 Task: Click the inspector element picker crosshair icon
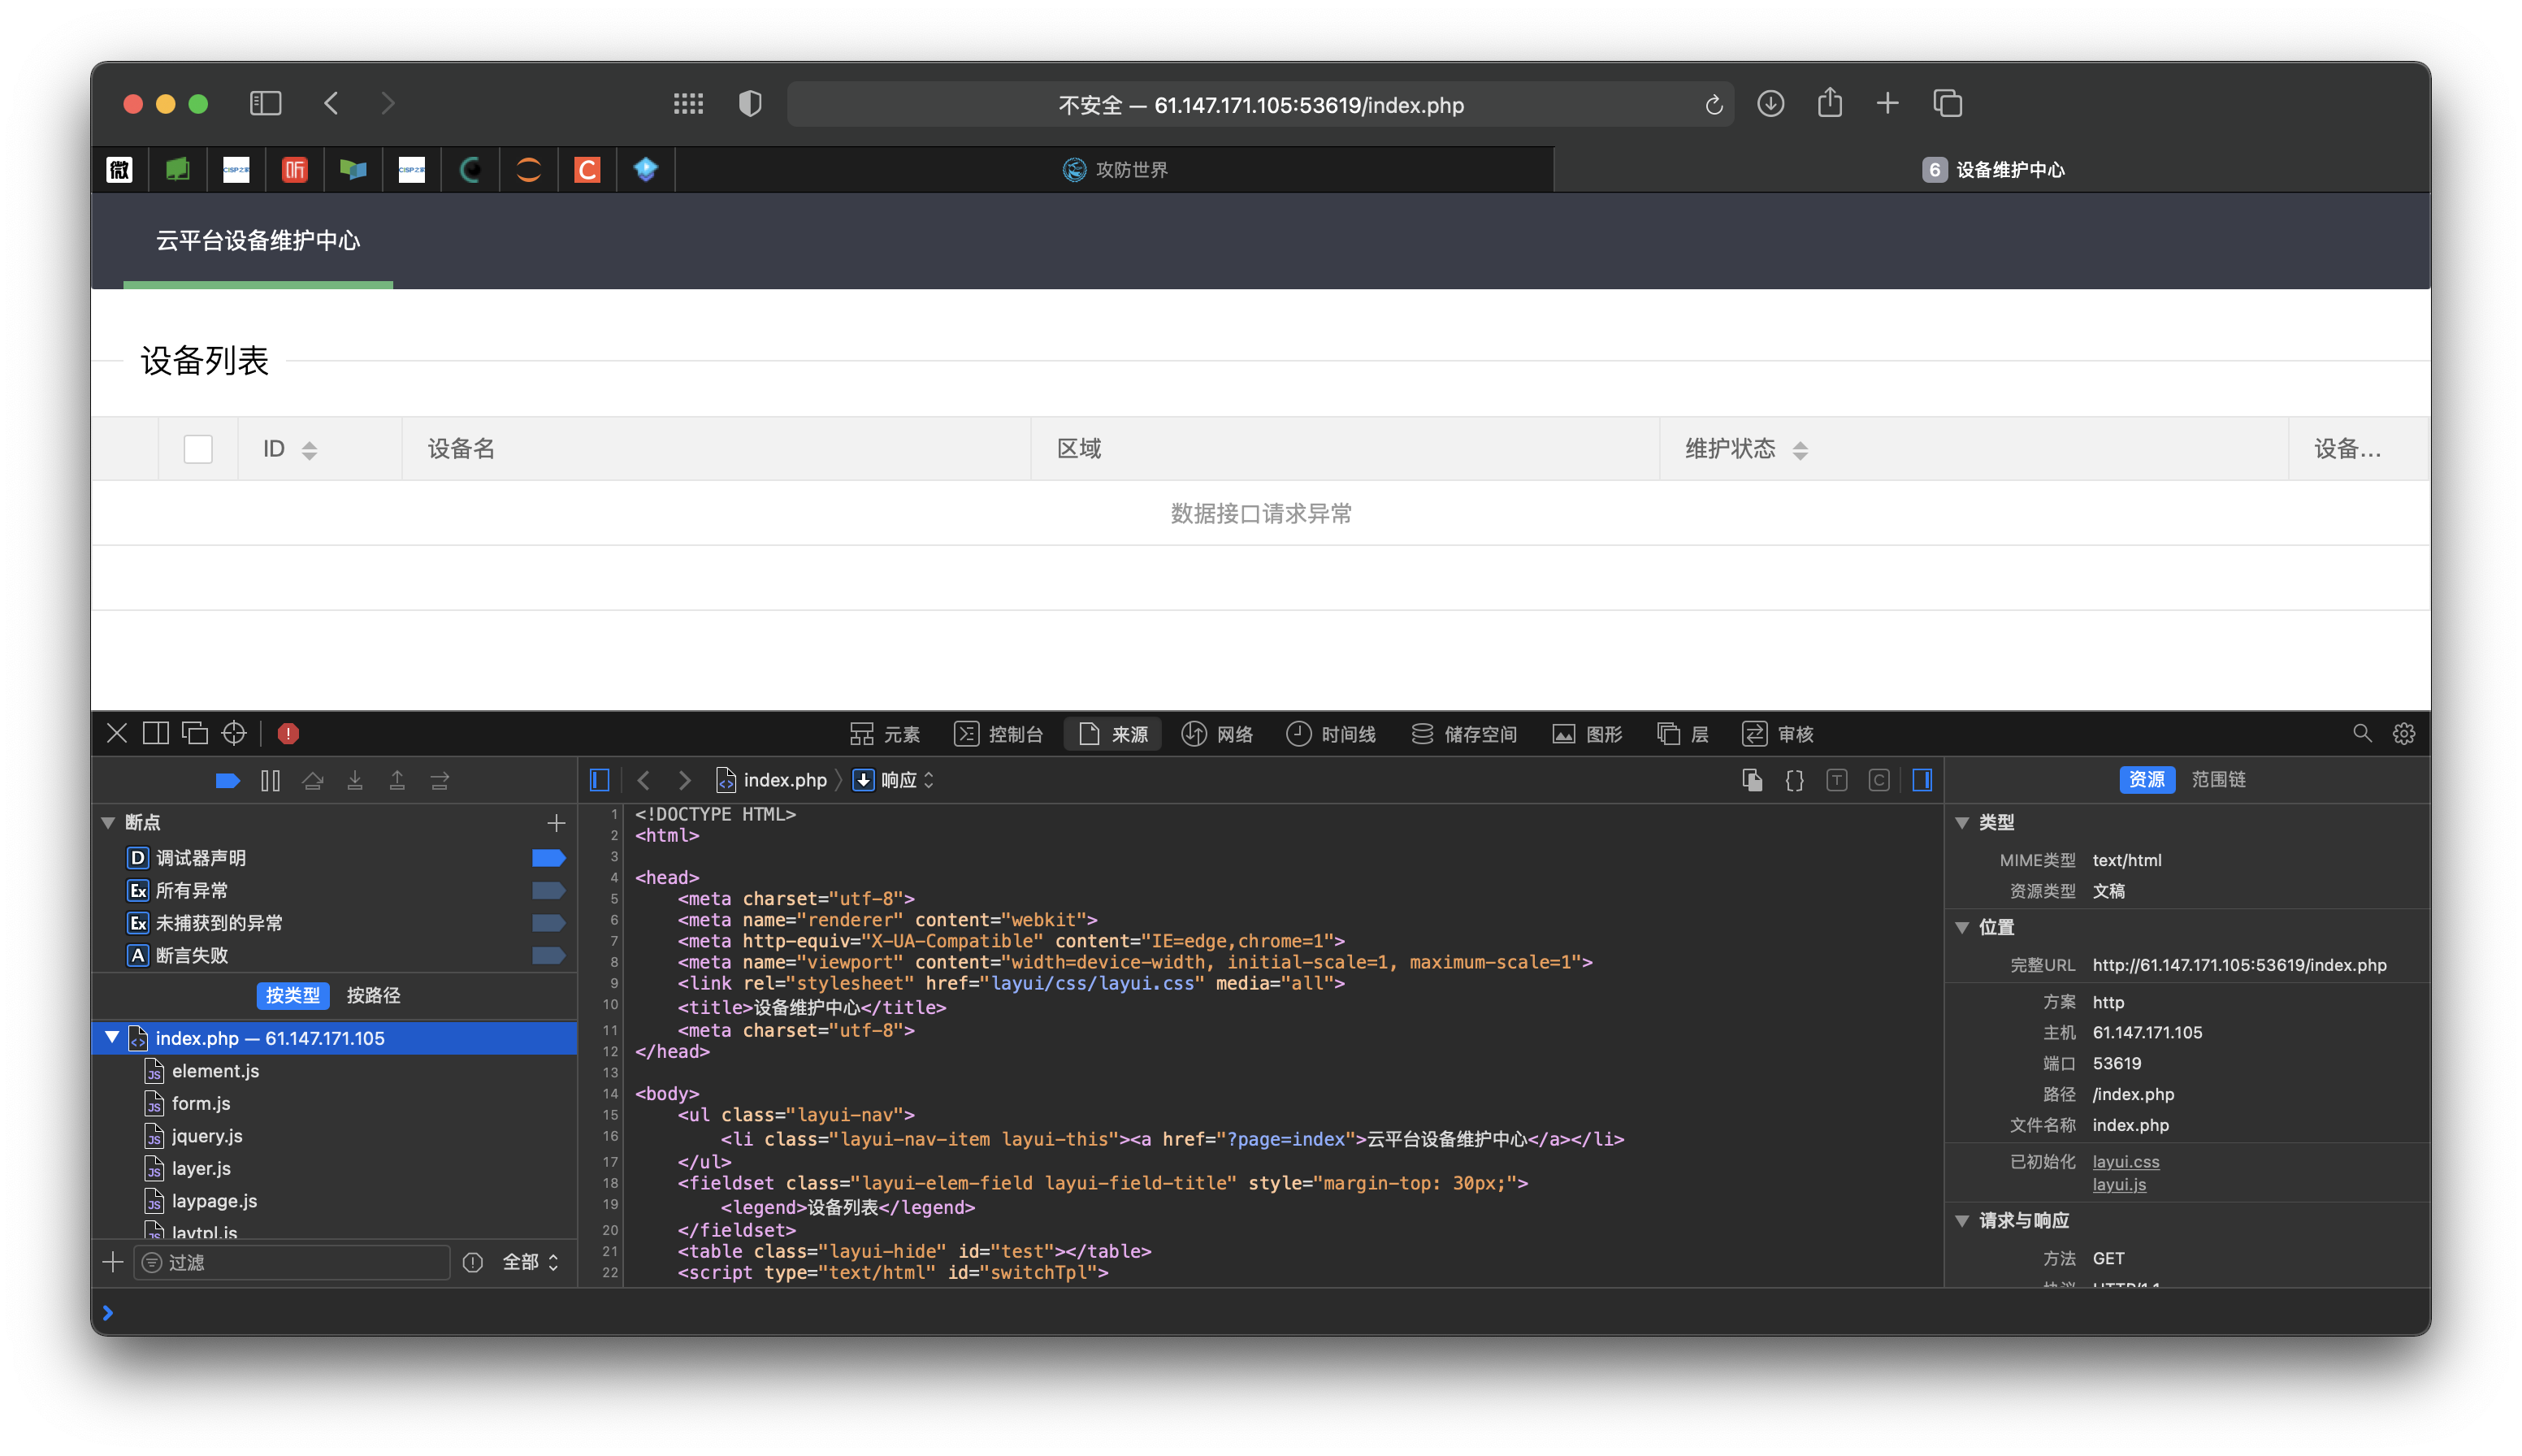(x=234, y=733)
